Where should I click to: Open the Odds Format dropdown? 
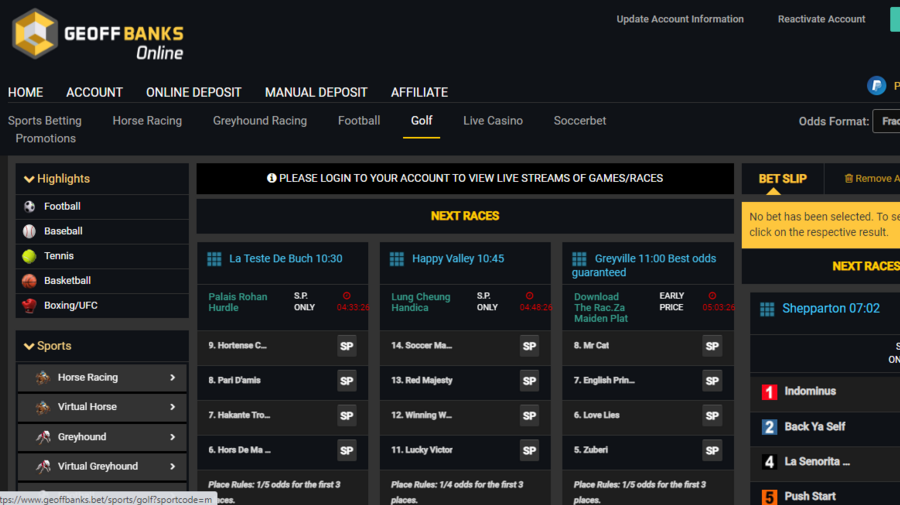pyautogui.click(x=886, y=121)
